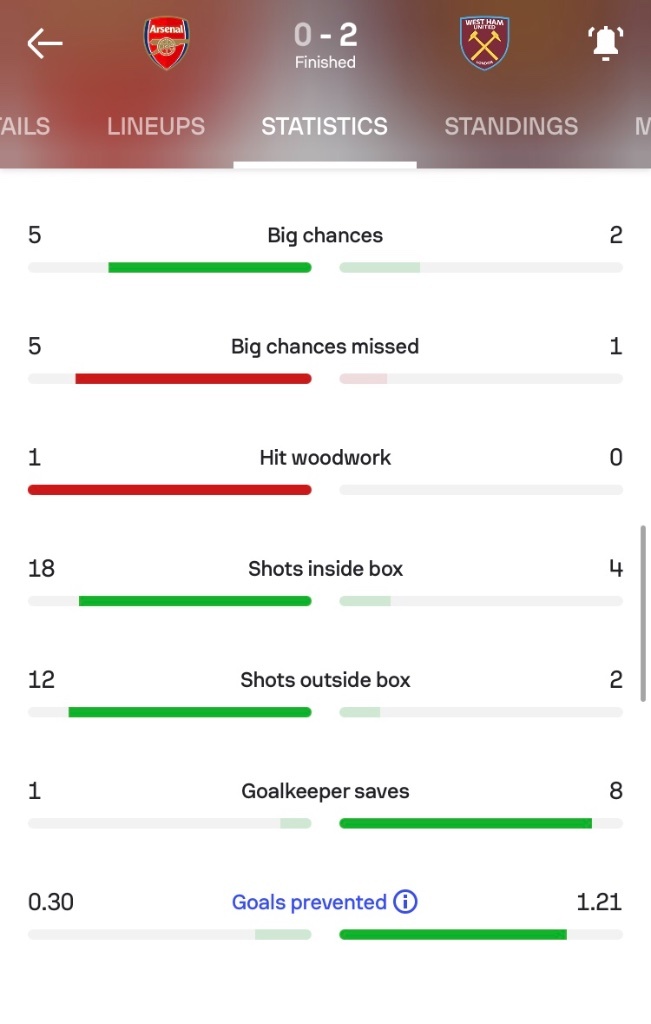Open the Arsenal club crest
This screenshot has height=1024, width=651.
(x=167, y=43)
